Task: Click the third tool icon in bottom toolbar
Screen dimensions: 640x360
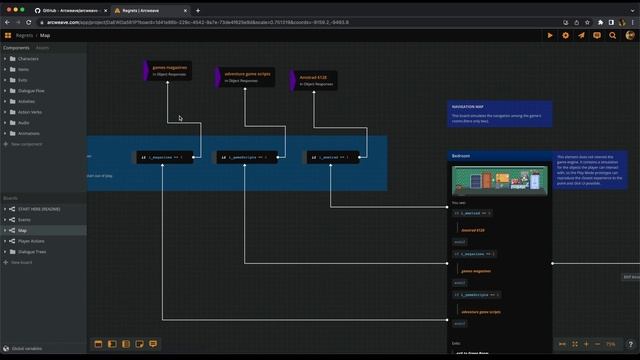Action: pos(126,344)
